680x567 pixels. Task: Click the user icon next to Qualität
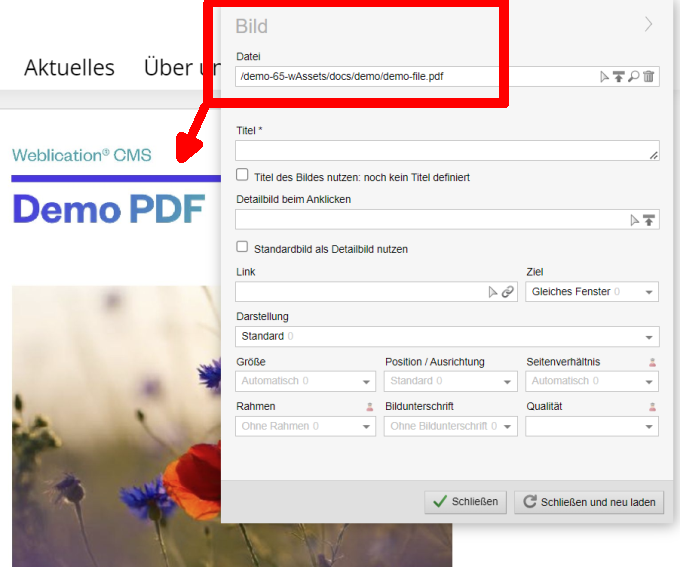tap(652, 407)
